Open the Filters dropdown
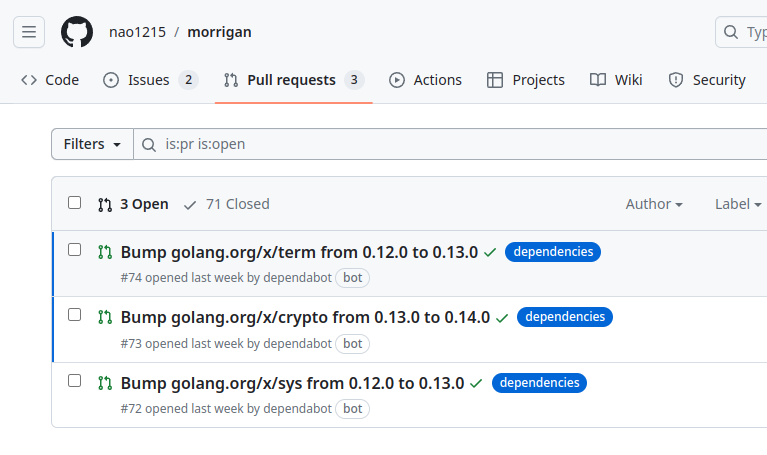The height and width of the screenshot is (455, 767). coord(92,144)
